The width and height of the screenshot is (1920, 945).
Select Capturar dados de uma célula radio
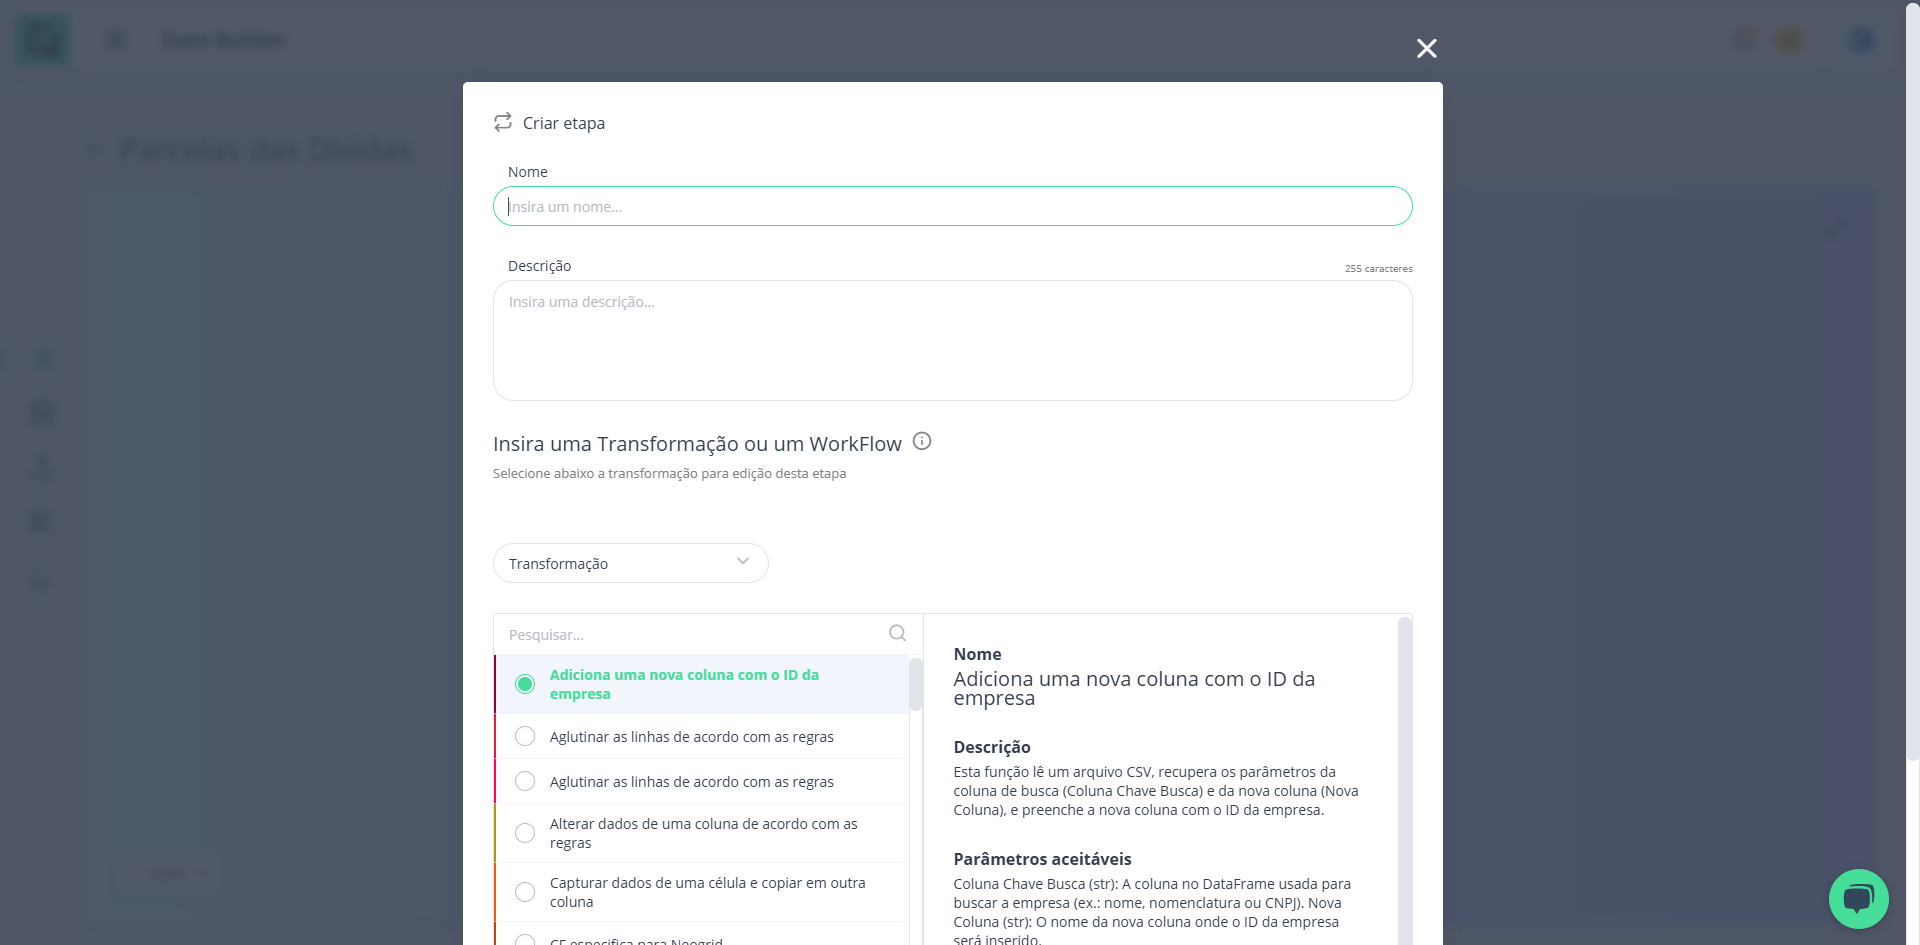525,892
